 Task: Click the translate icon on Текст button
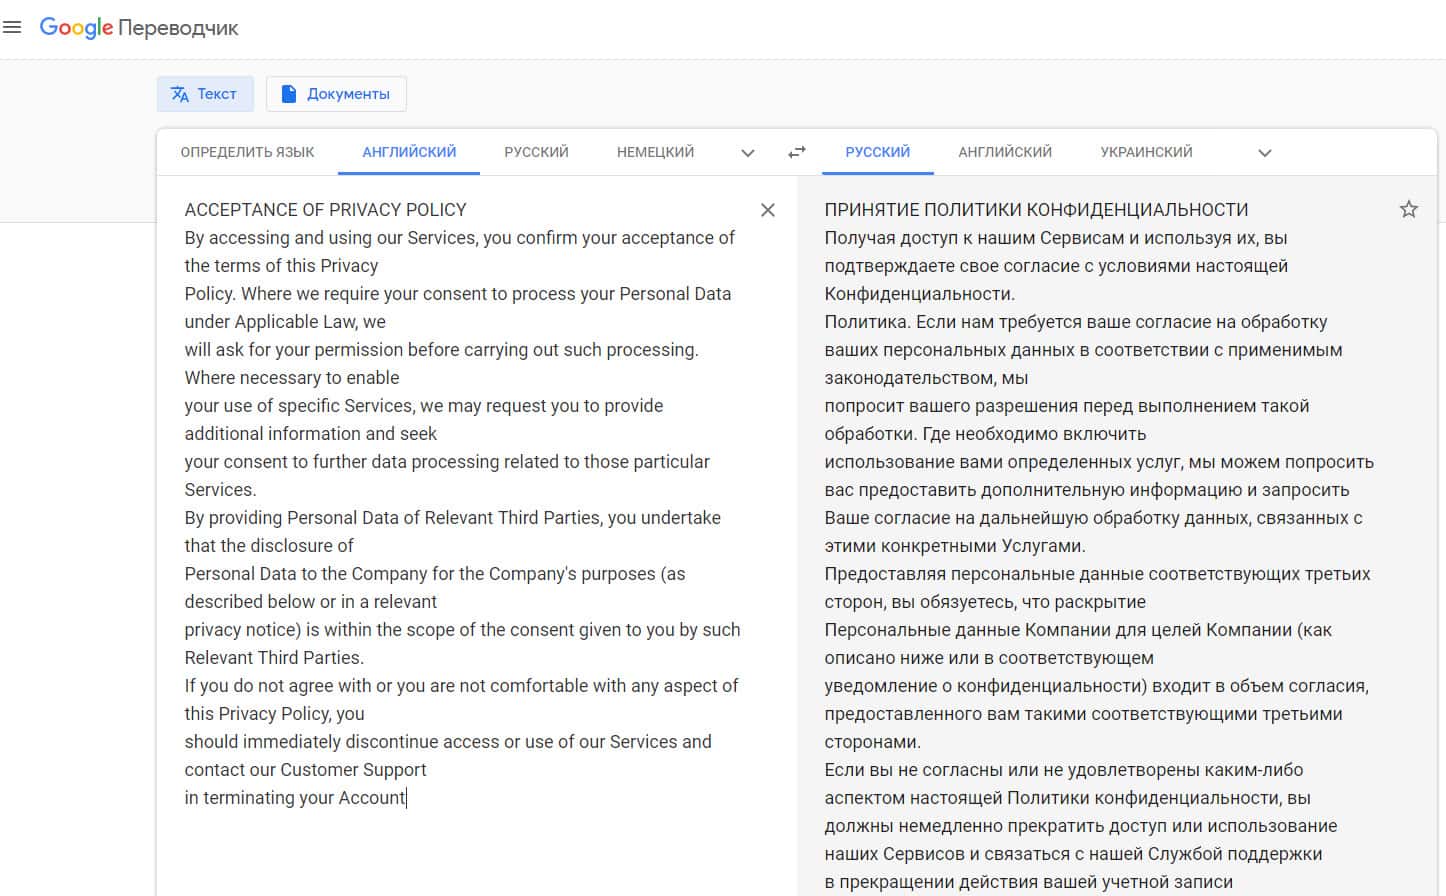(180, 94)
